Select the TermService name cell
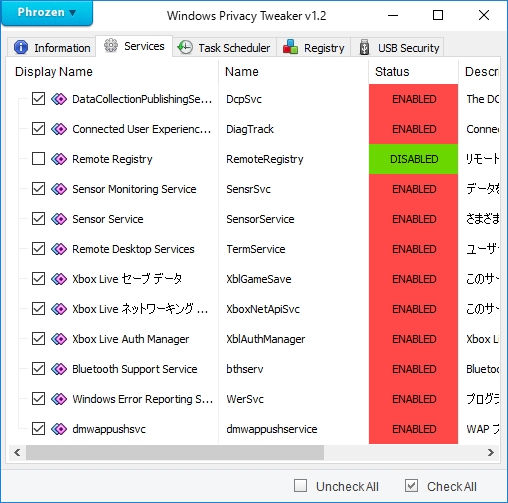The height and width of the screenshot is (503, 508). [256, 249]
